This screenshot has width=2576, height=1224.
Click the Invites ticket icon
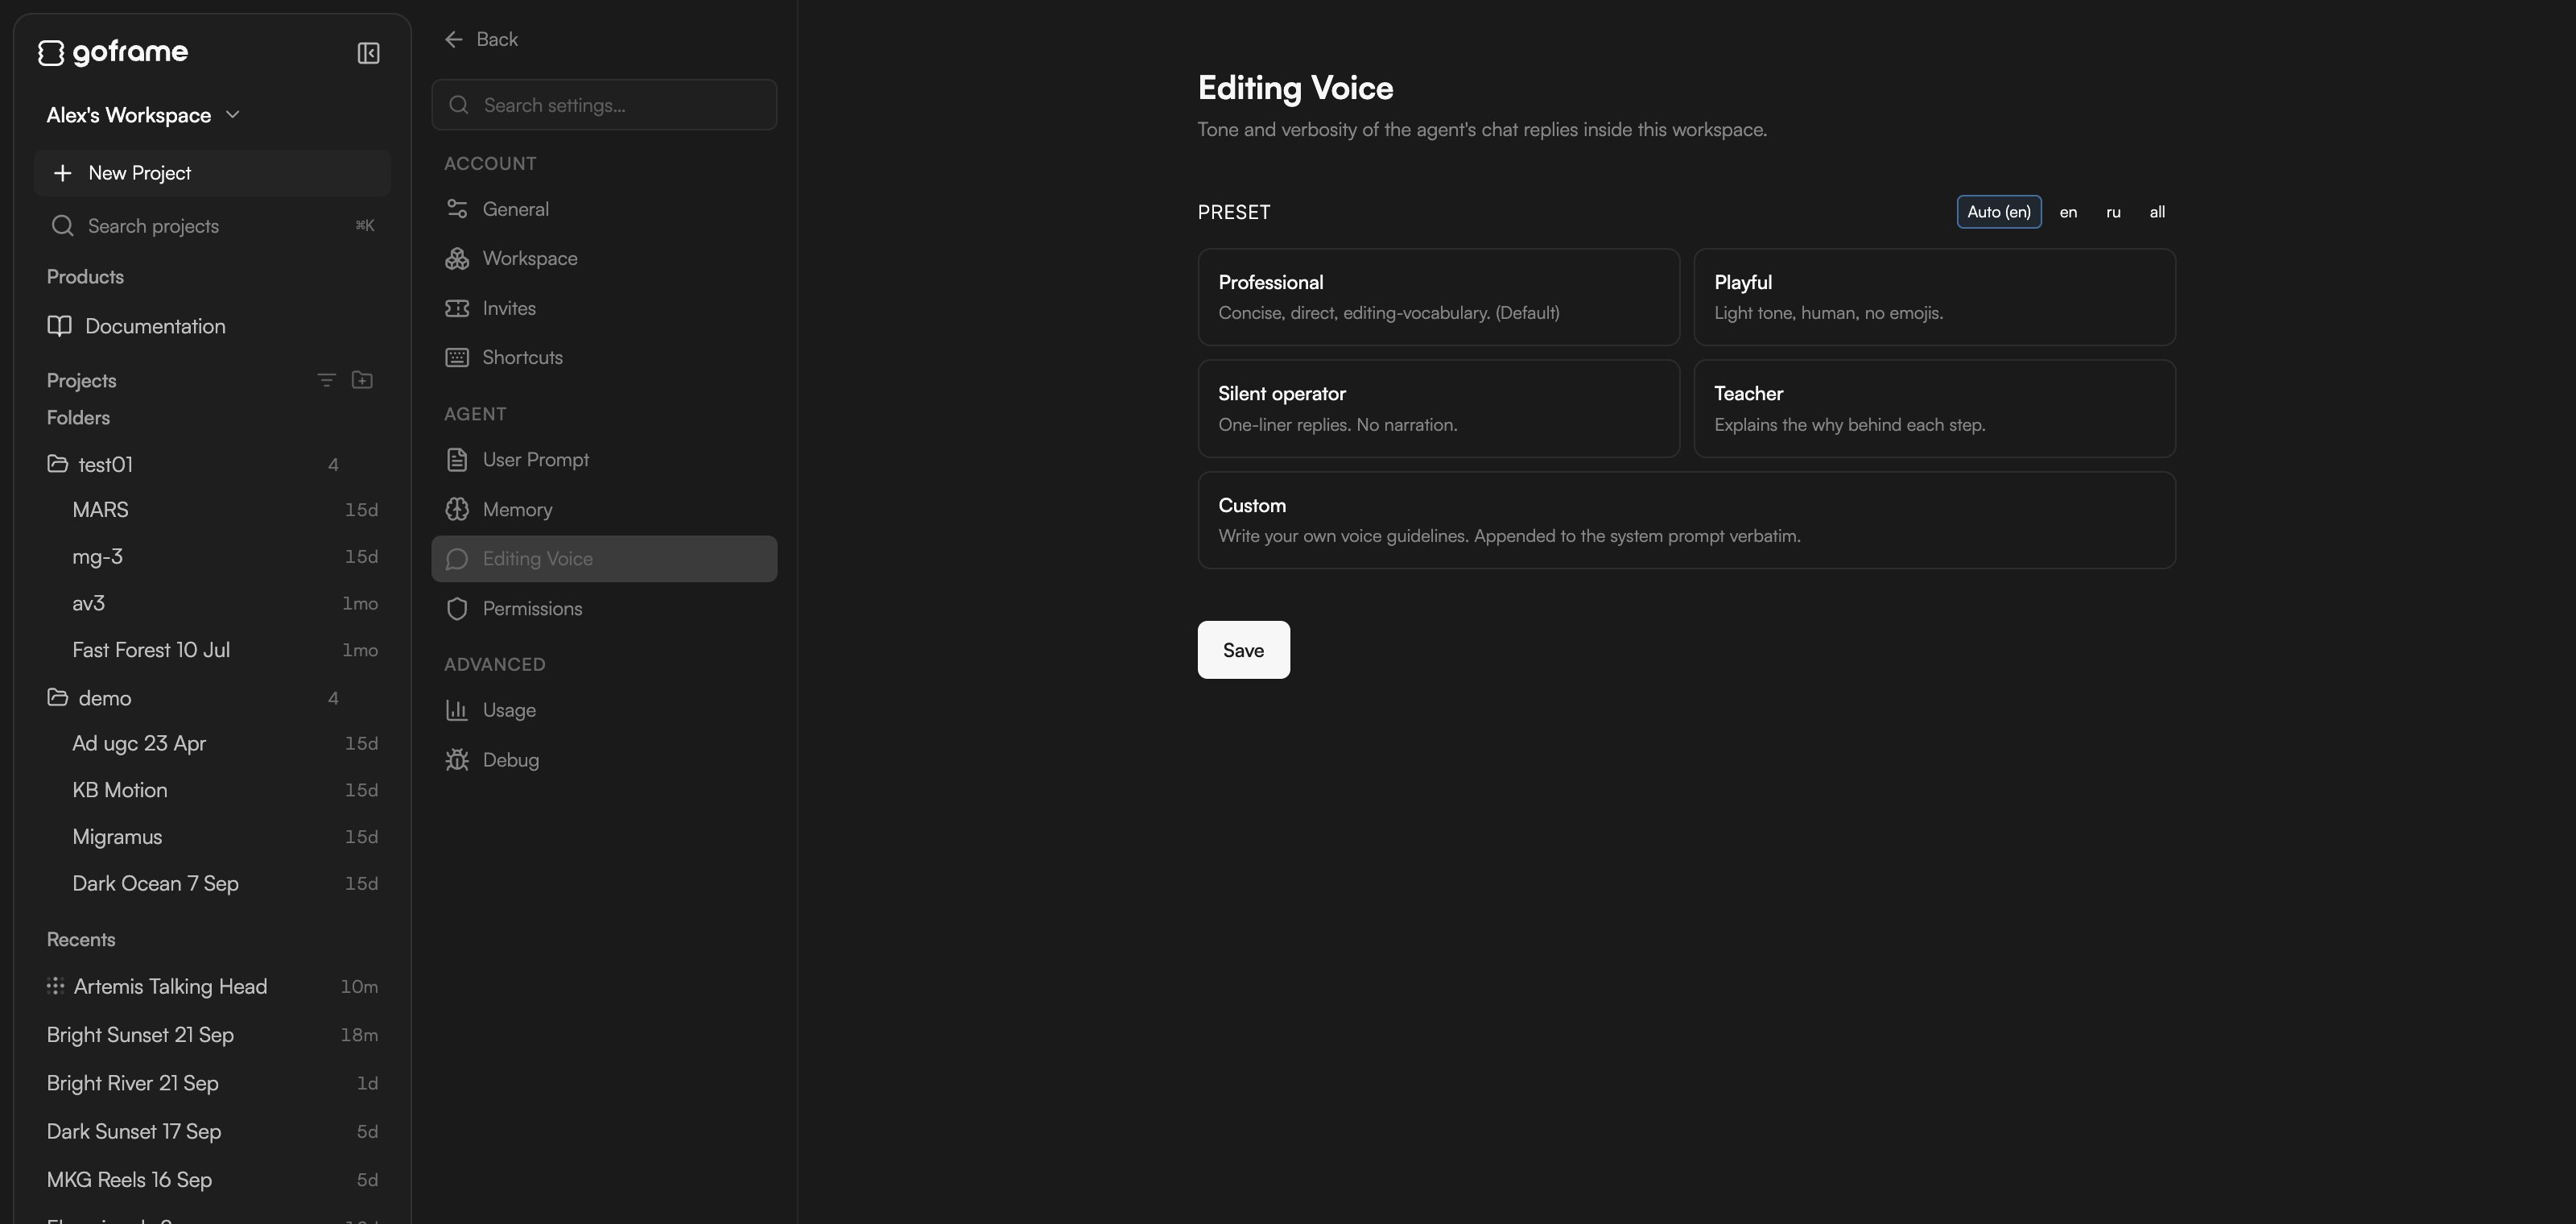[457, 308]
